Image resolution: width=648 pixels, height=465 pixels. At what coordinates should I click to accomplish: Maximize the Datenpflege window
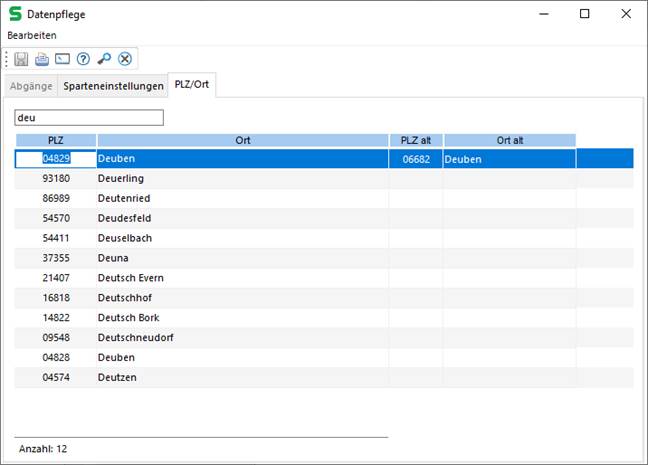(x=585, y=14)
